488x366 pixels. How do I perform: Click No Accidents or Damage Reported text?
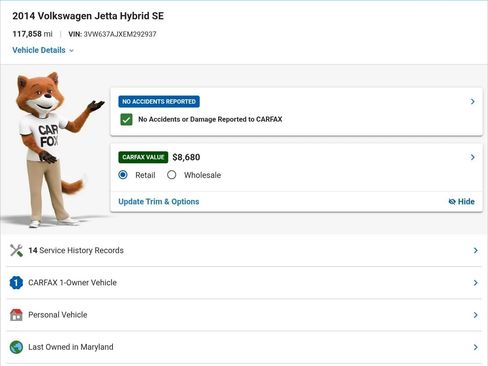[210, 119]
